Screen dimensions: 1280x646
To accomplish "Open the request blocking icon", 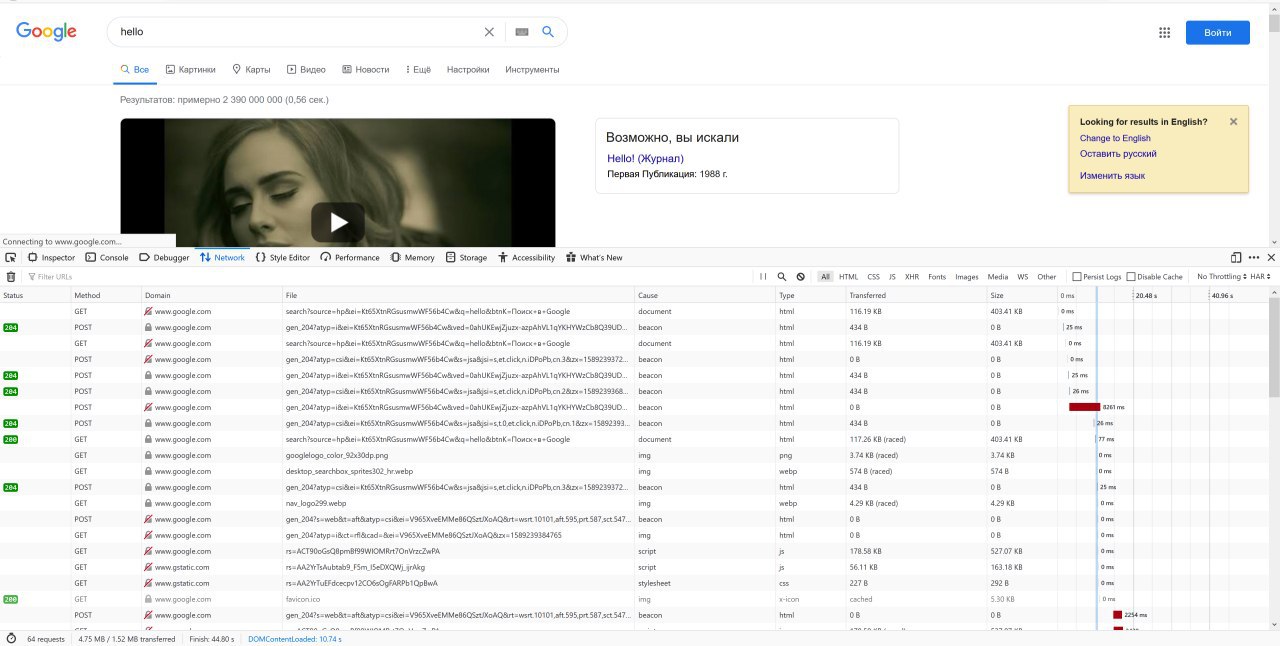I will pyautogui.click(x=801, y=277).
